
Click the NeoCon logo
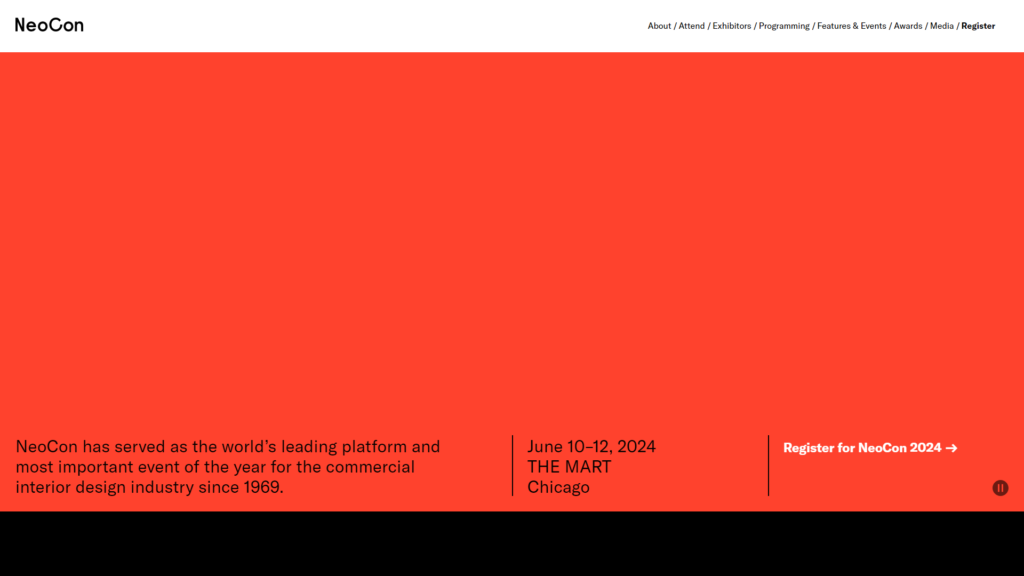coord(49,25)
